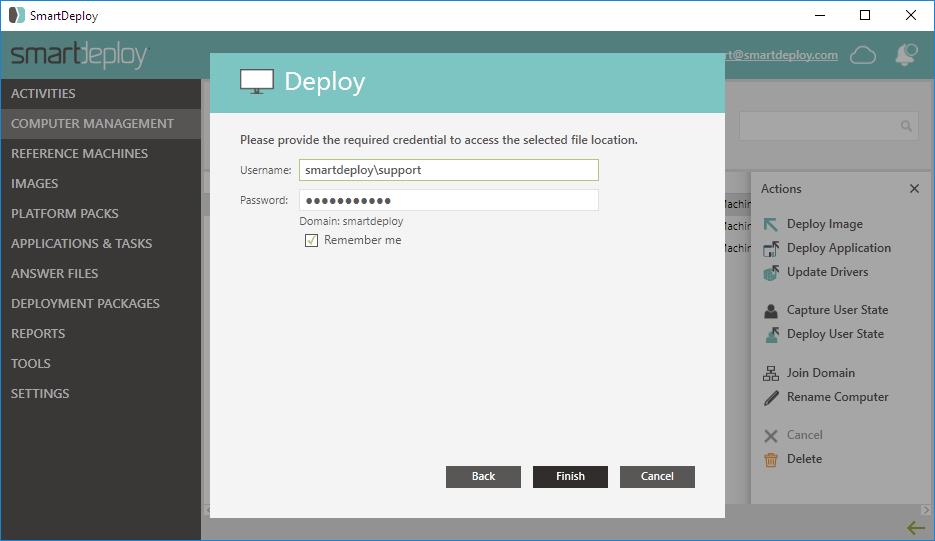Open the Tools section
Viewport: 935px width, 541px height.
(101, 363)
